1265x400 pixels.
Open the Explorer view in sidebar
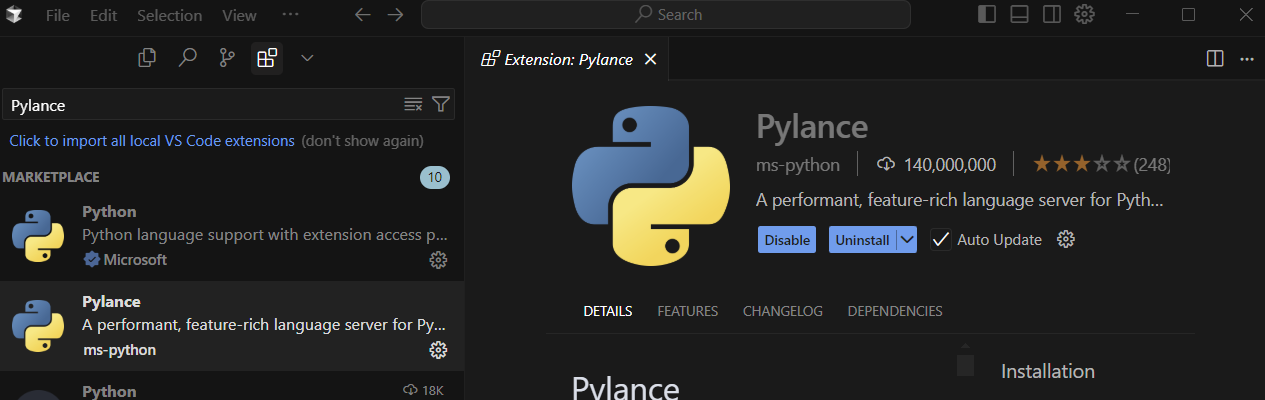(x=147, y=58)
